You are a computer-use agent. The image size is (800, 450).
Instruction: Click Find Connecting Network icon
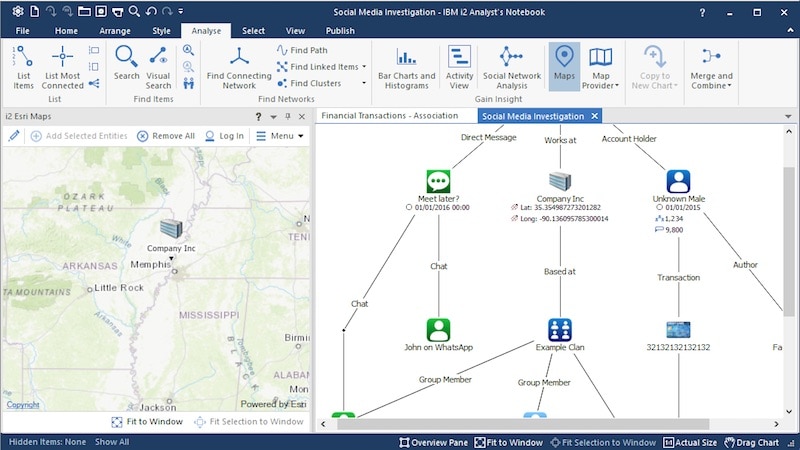[x=239, y=67]
